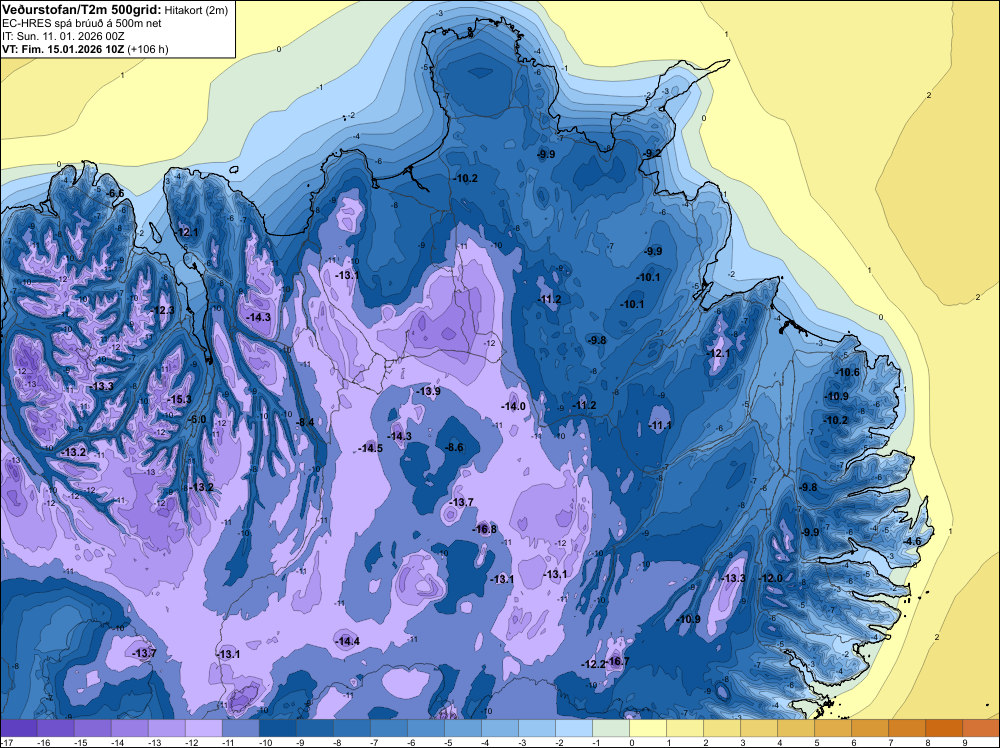Image resolution: width=1000 pixels, height=748 pixels.
Task: Click the legend label "7" in color bar
Action: click(x=891, y=742)
